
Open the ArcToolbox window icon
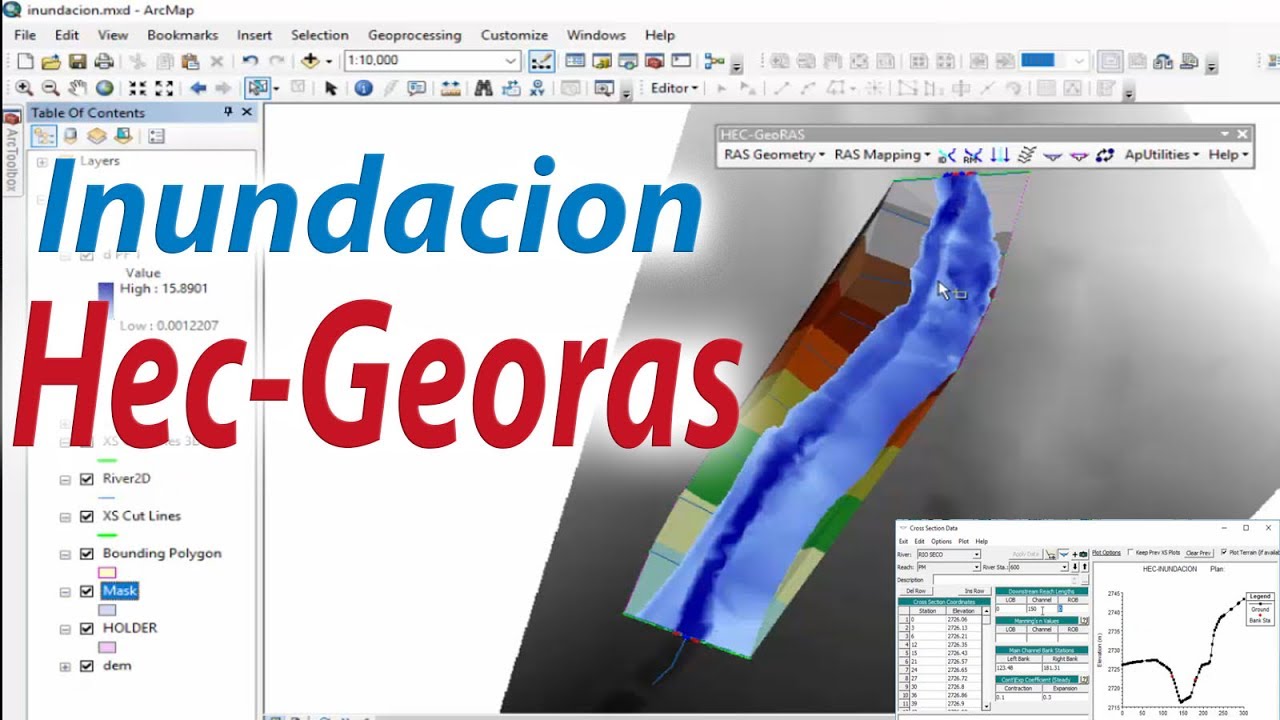655,61
